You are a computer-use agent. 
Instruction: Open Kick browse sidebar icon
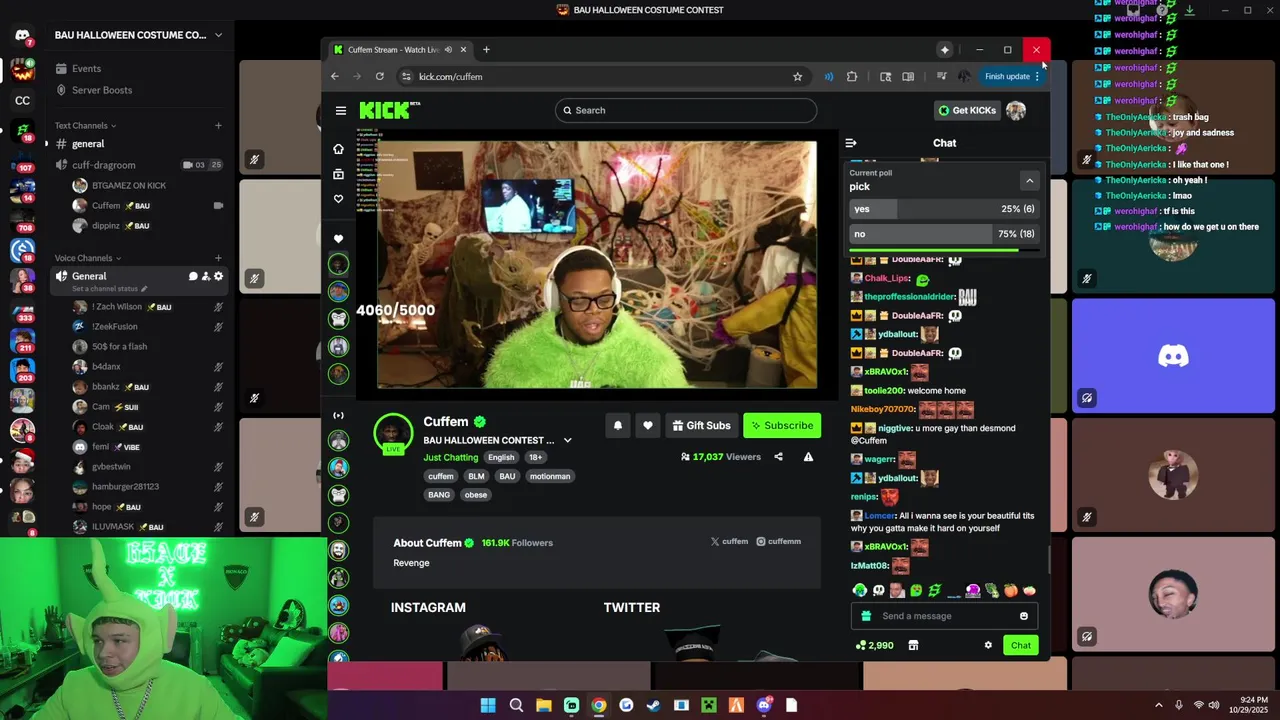tap(339, 174)
